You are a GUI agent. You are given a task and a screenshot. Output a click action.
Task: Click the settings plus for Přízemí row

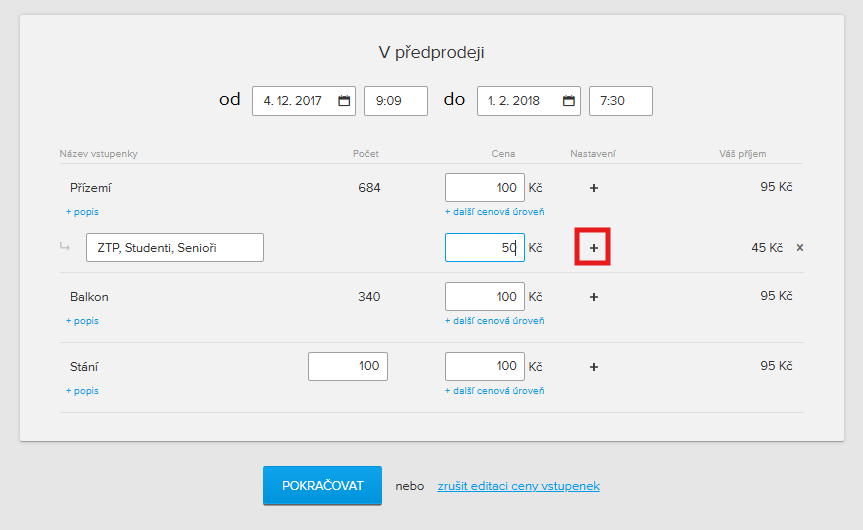(x=593, y=188)
